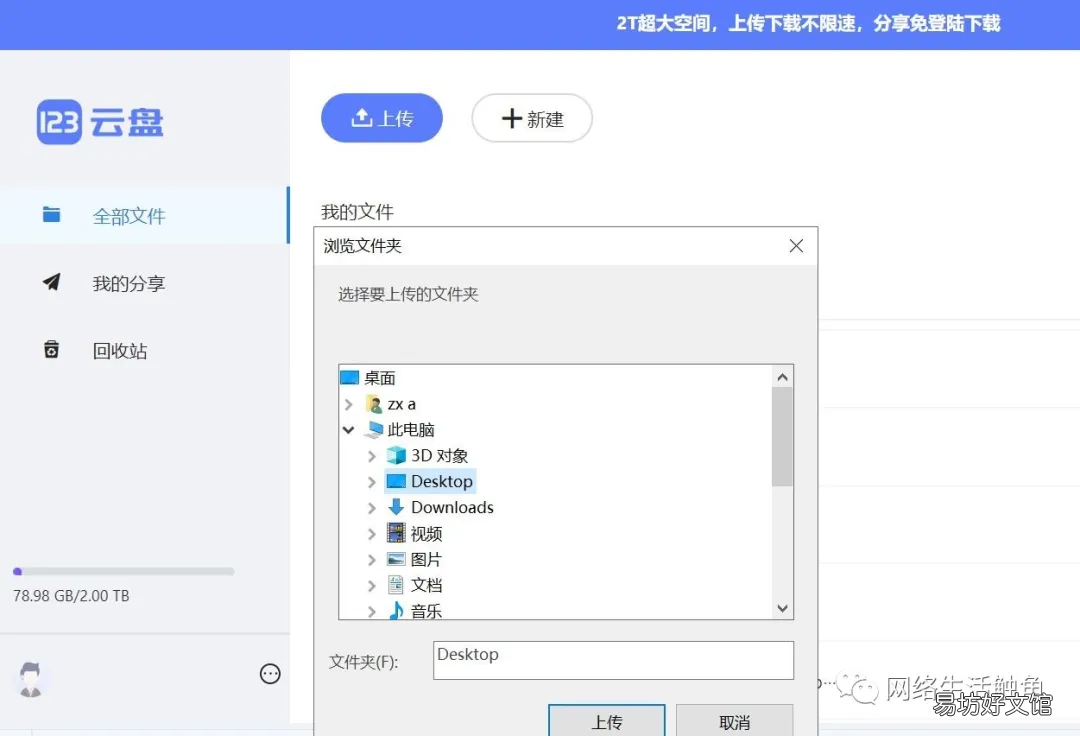Expand the Desktop folder

(x=372, y=482)
